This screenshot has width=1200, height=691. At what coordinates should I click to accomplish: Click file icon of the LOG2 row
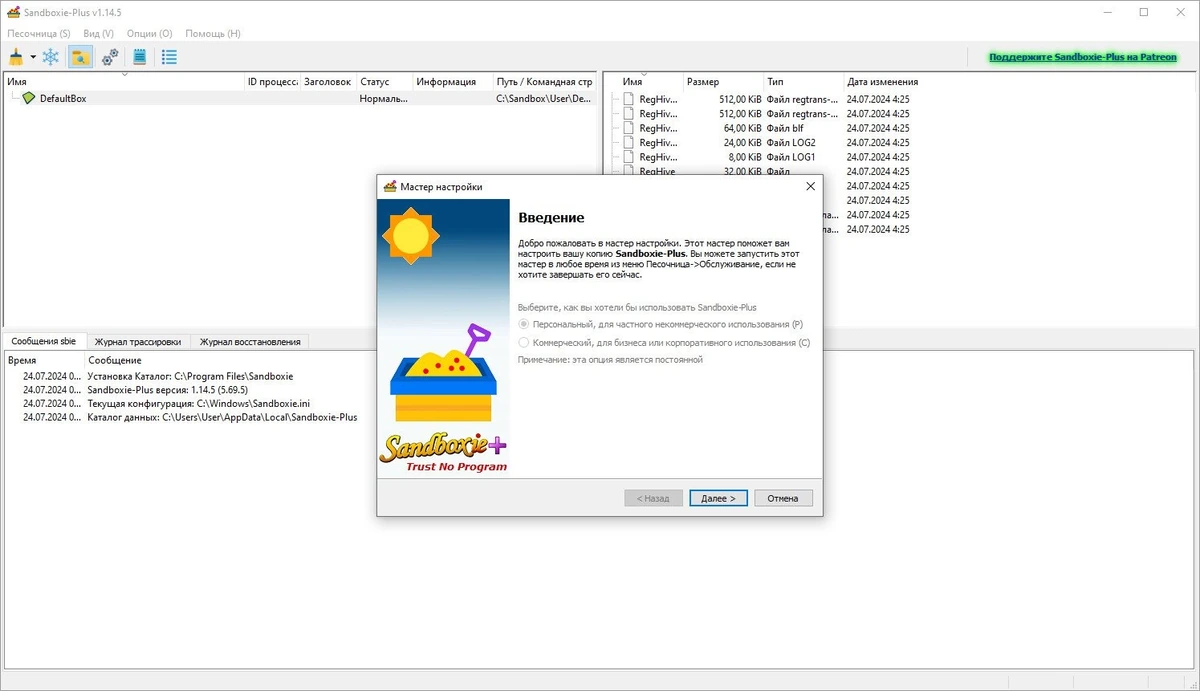628,142
